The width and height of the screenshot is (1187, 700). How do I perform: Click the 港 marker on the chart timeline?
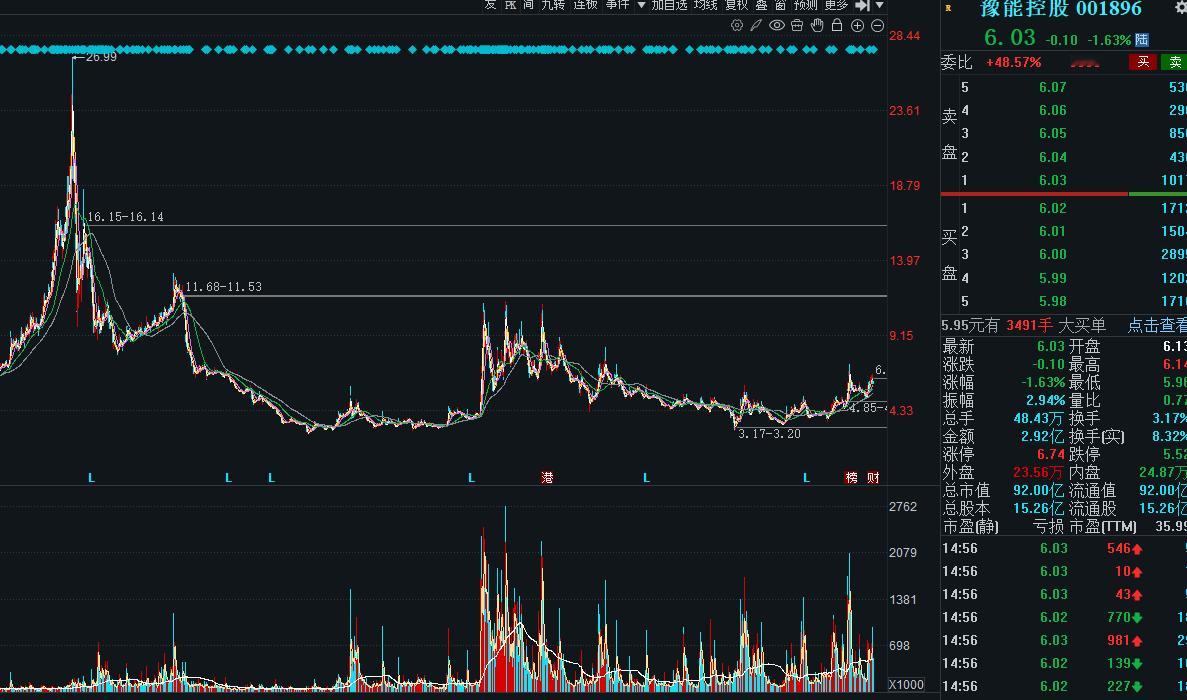tap(545, 477)
